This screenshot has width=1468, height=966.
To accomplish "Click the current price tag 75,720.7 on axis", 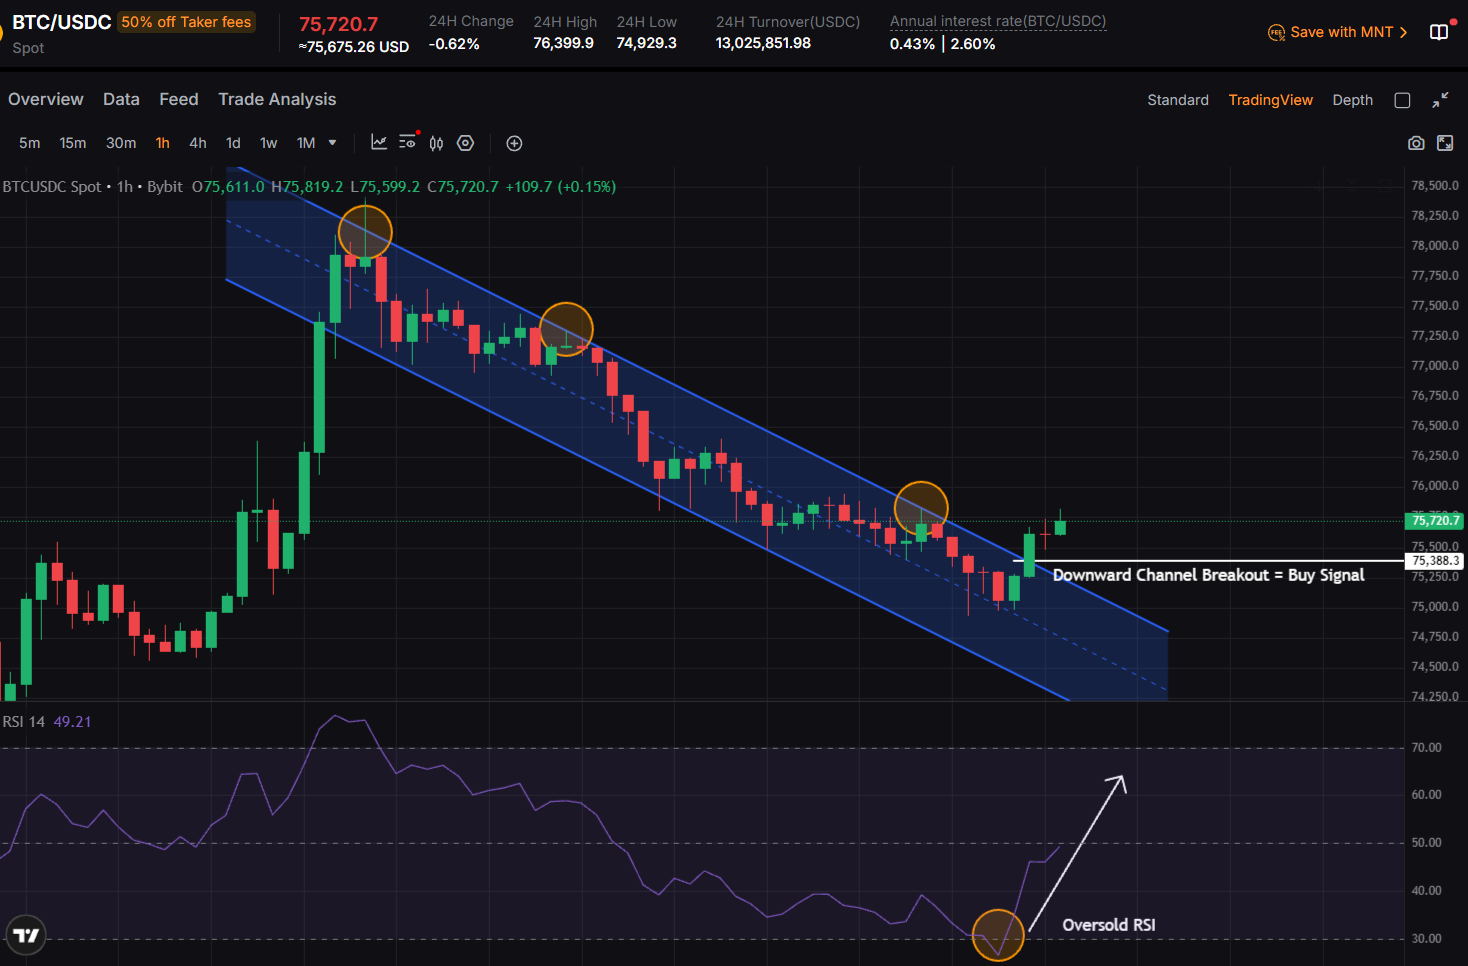I will point(1435,520).
